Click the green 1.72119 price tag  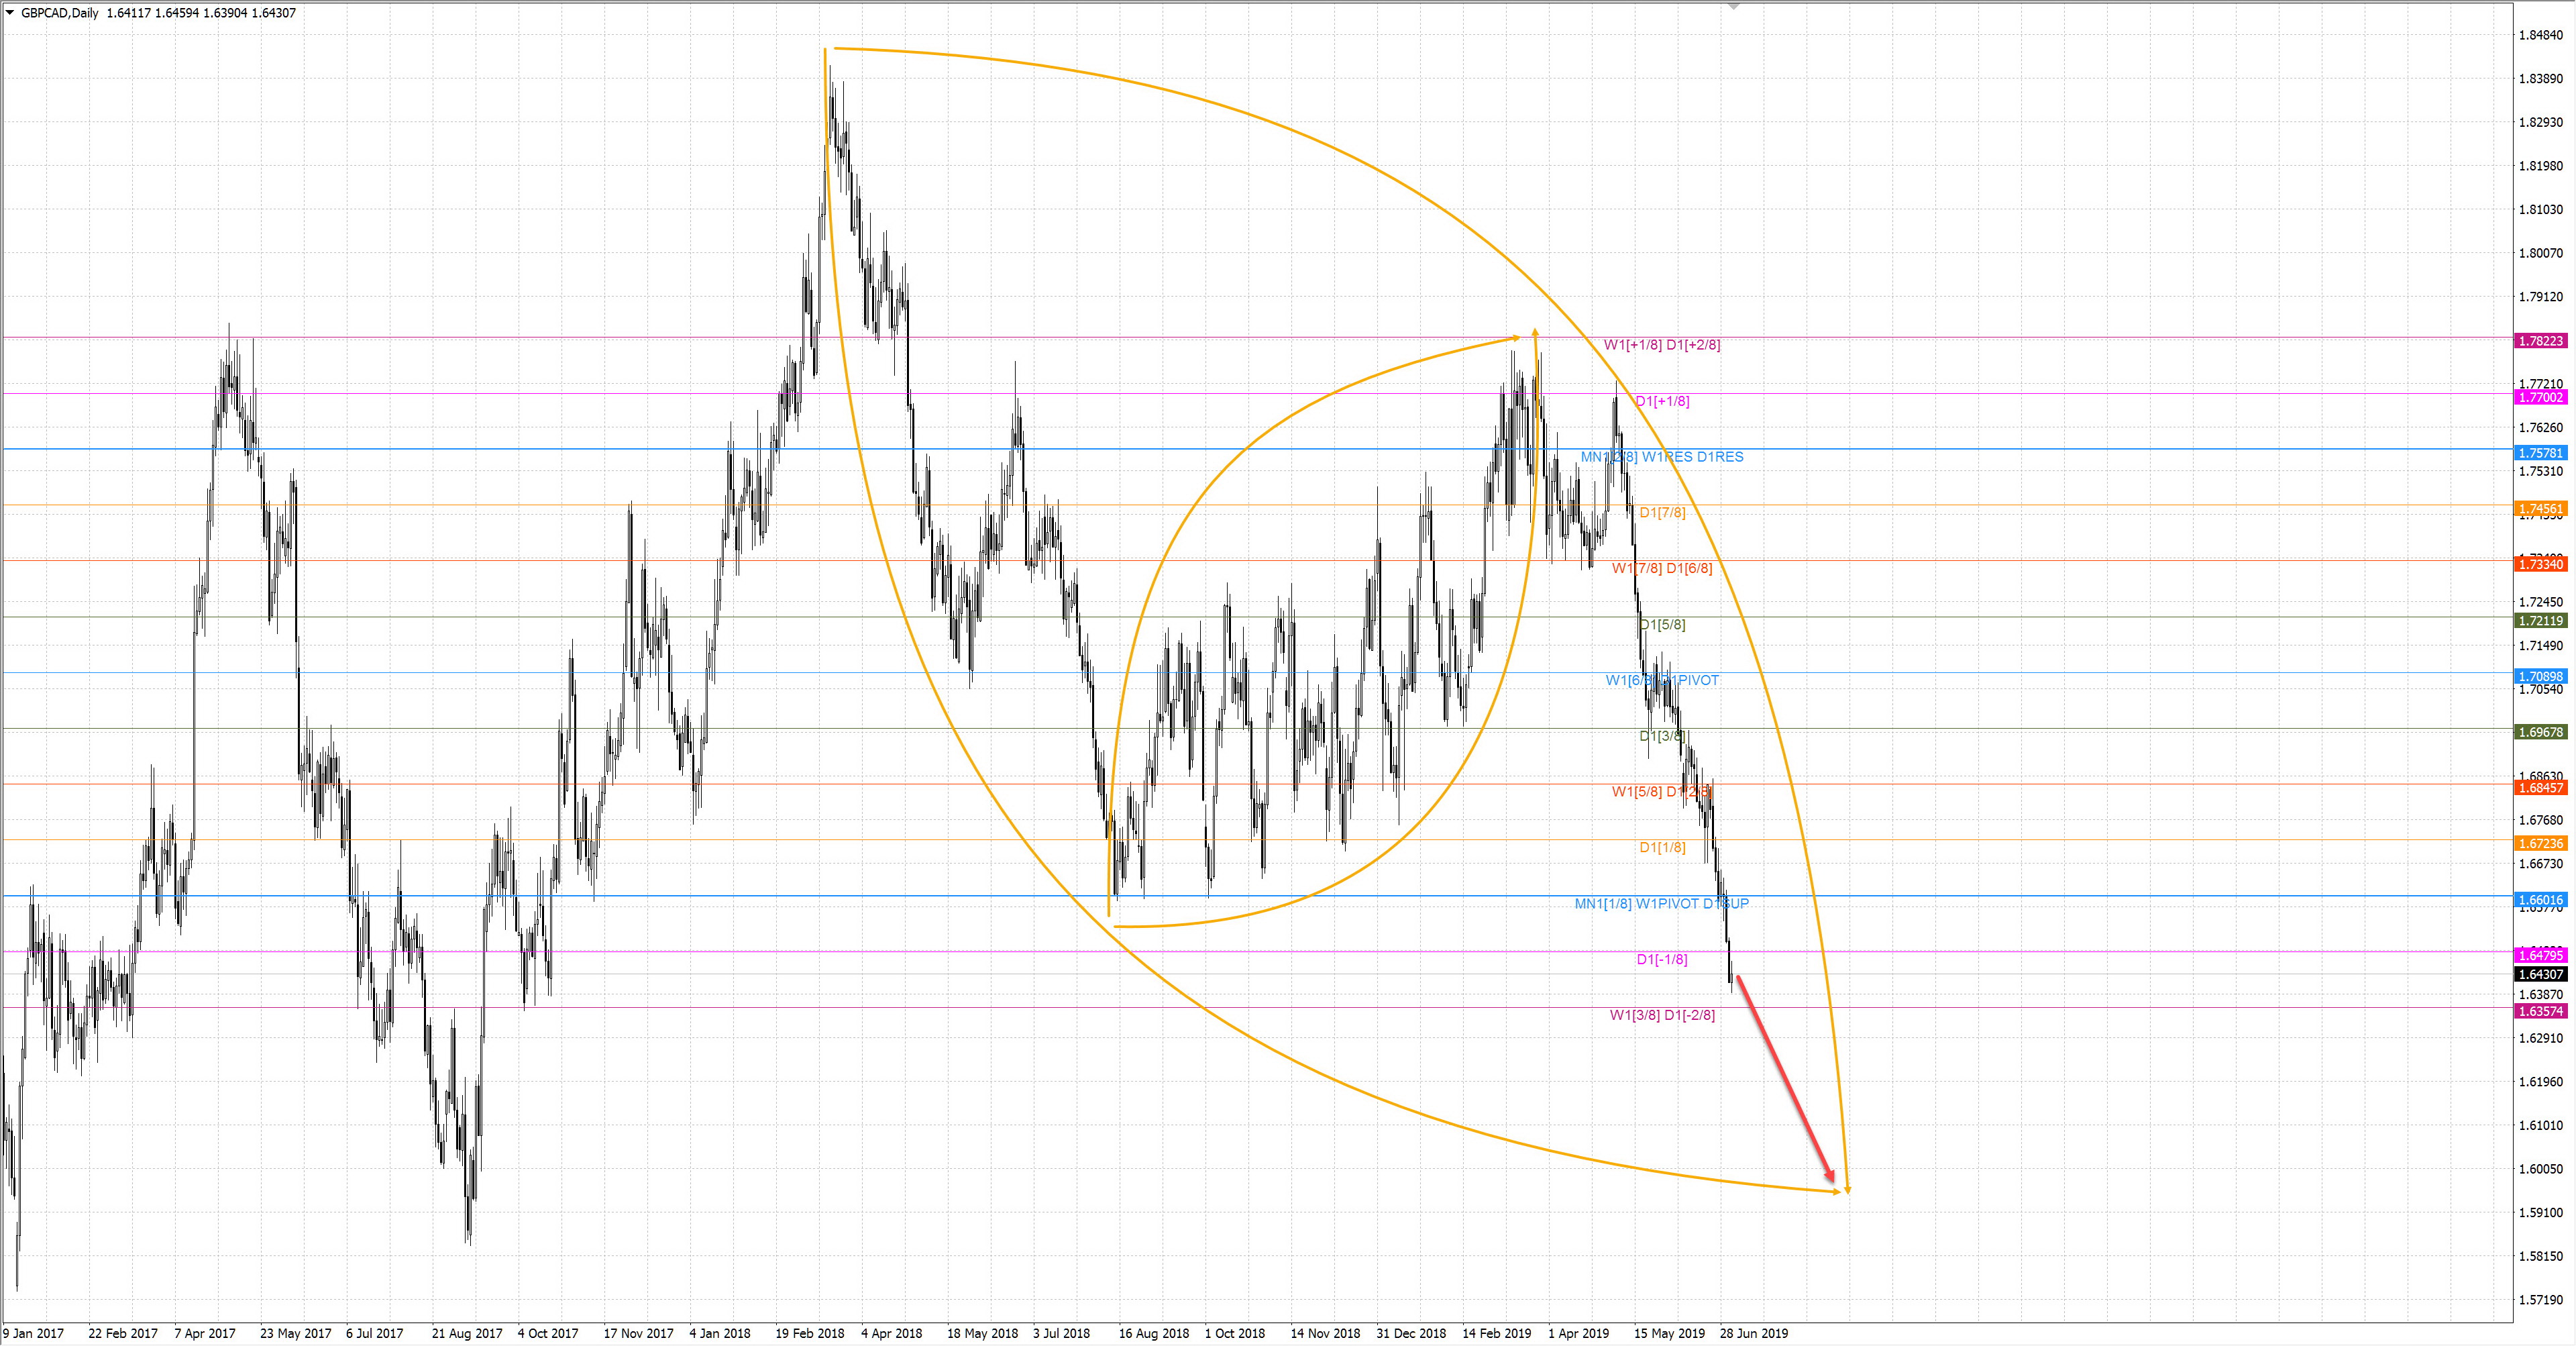(x=2540, y=621)
